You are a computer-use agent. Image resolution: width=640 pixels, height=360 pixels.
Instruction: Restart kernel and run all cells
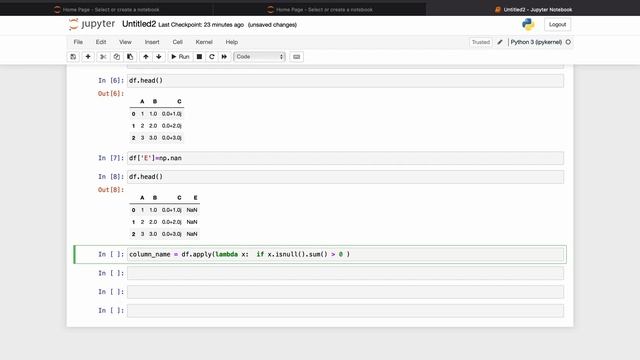[x=224, y=57]
